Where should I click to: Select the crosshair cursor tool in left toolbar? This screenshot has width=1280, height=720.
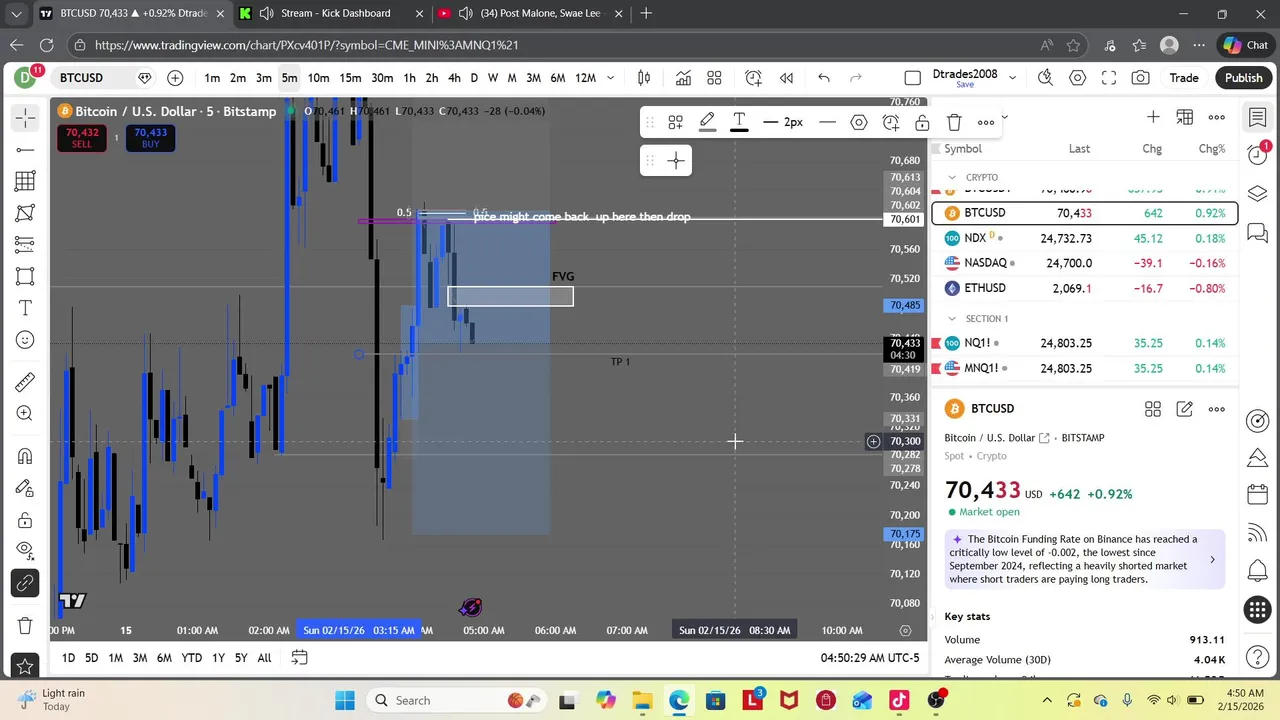click(25, 118)
